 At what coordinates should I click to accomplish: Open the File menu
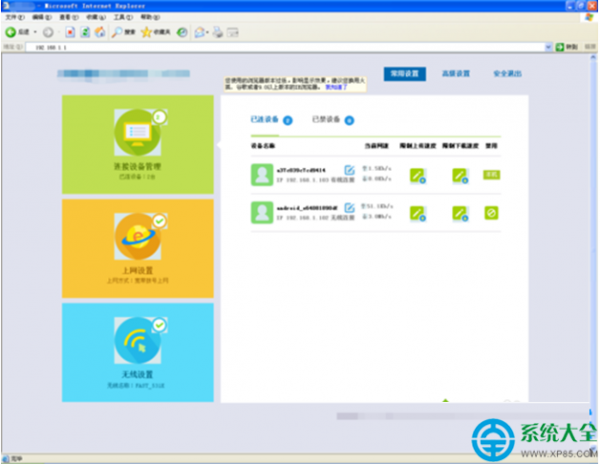15,17
